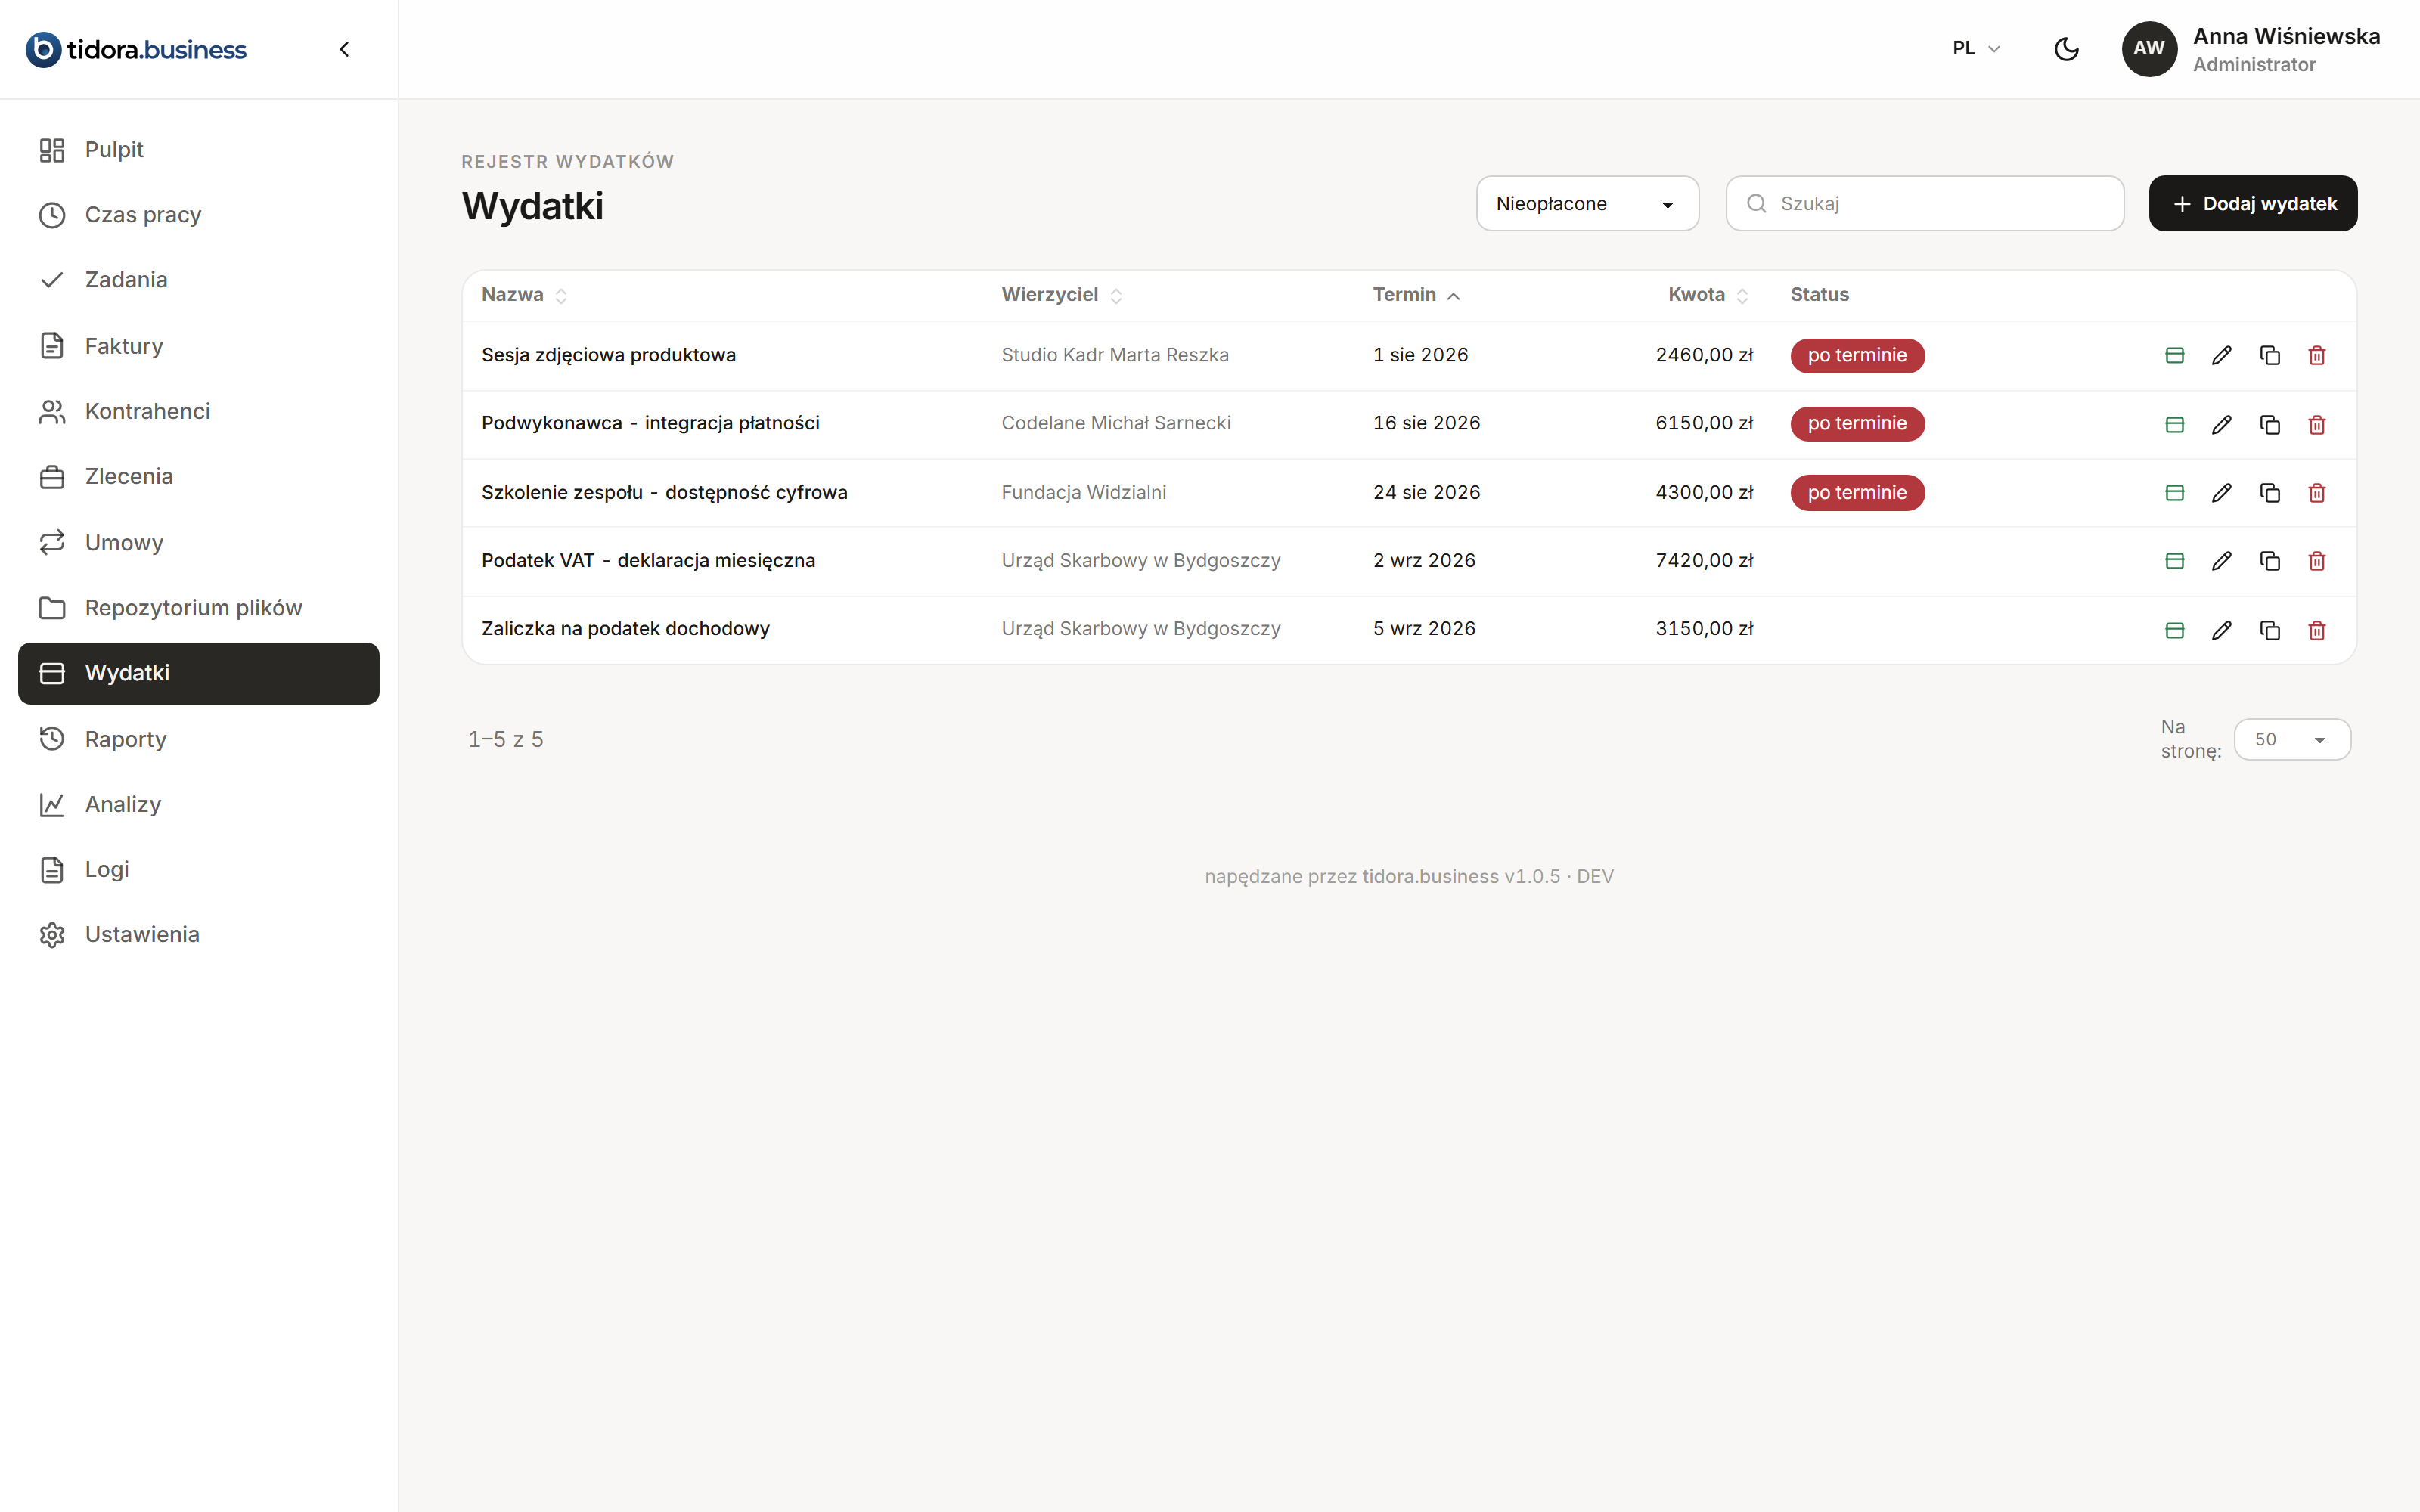Open the Nieopłacone status filter dropdown
Viewport: 2420px width, 1512px height.
pos(1587,204)
